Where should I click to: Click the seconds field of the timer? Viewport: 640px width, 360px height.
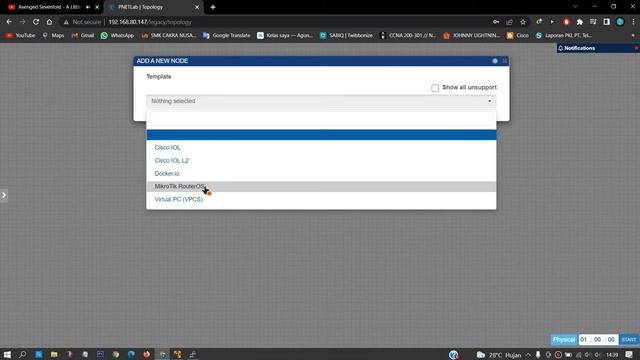611,340
